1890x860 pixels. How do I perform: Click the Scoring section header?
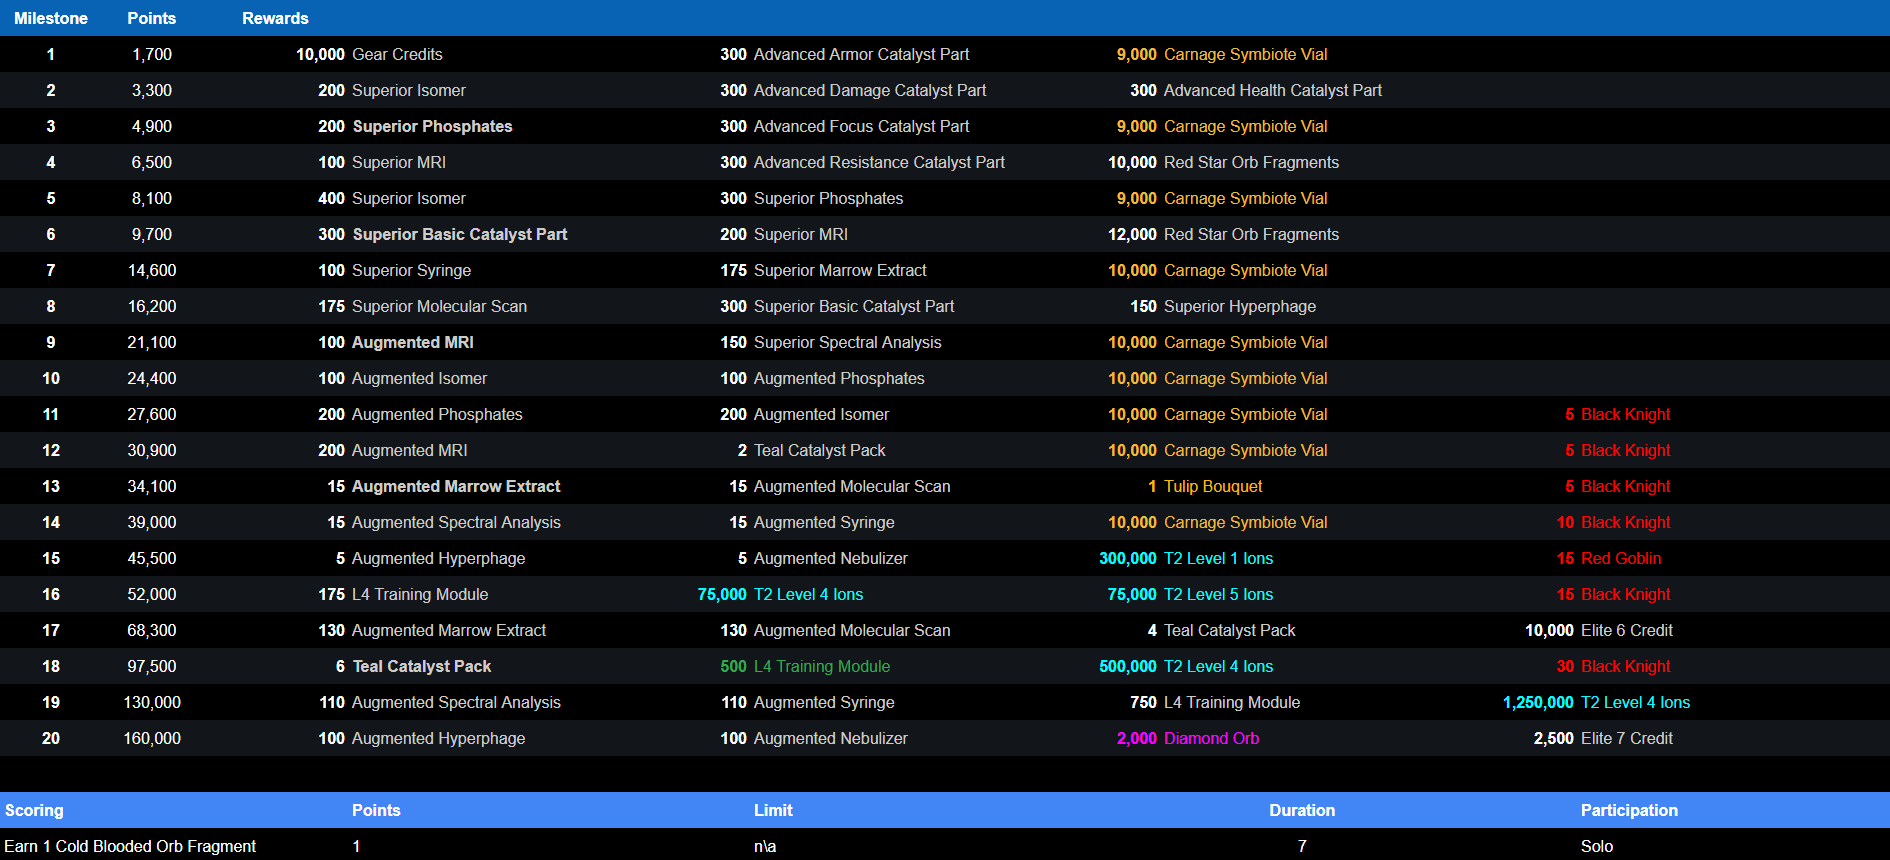click(34, 810)
